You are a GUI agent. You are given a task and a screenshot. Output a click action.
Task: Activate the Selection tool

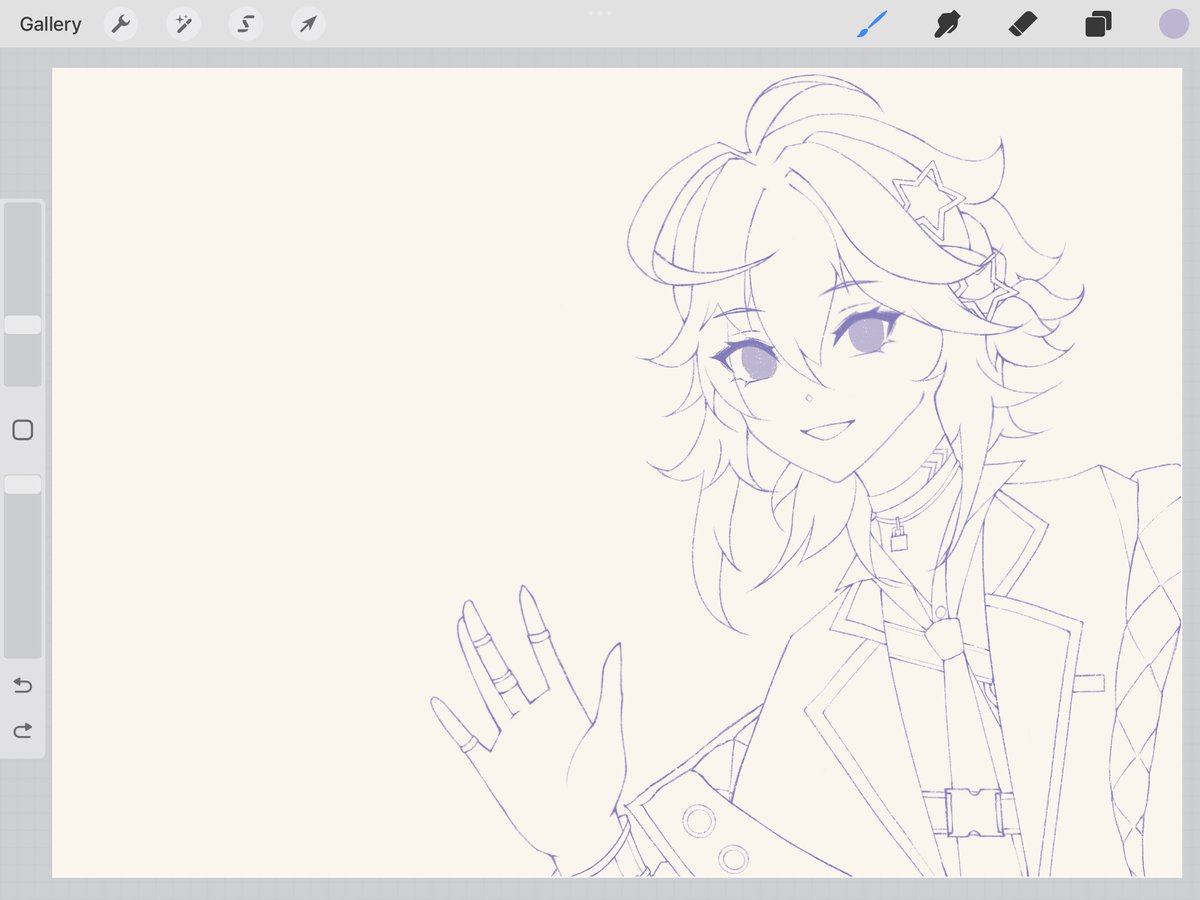246,24
